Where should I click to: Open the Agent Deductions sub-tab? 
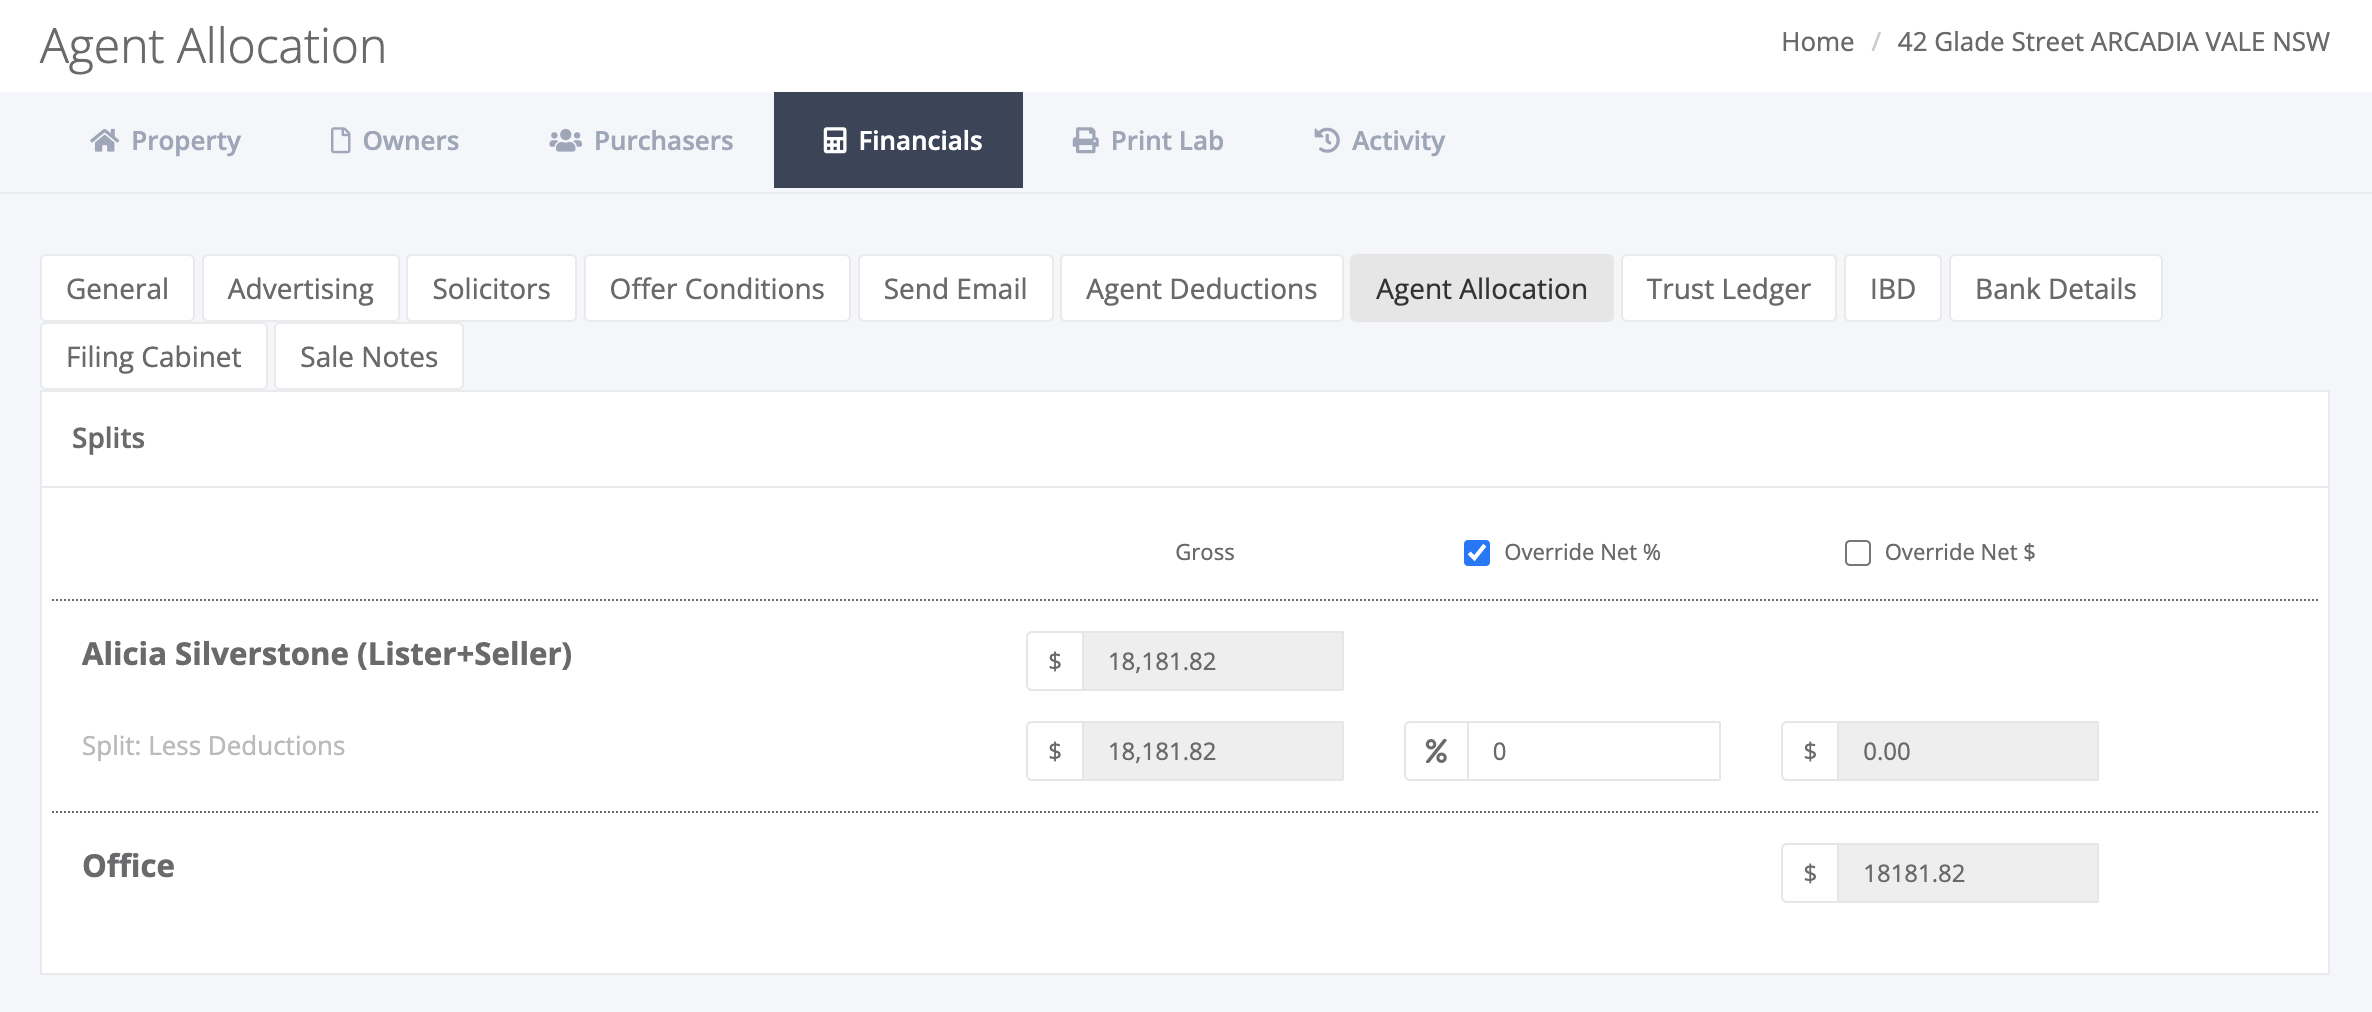click(1201, 289)
